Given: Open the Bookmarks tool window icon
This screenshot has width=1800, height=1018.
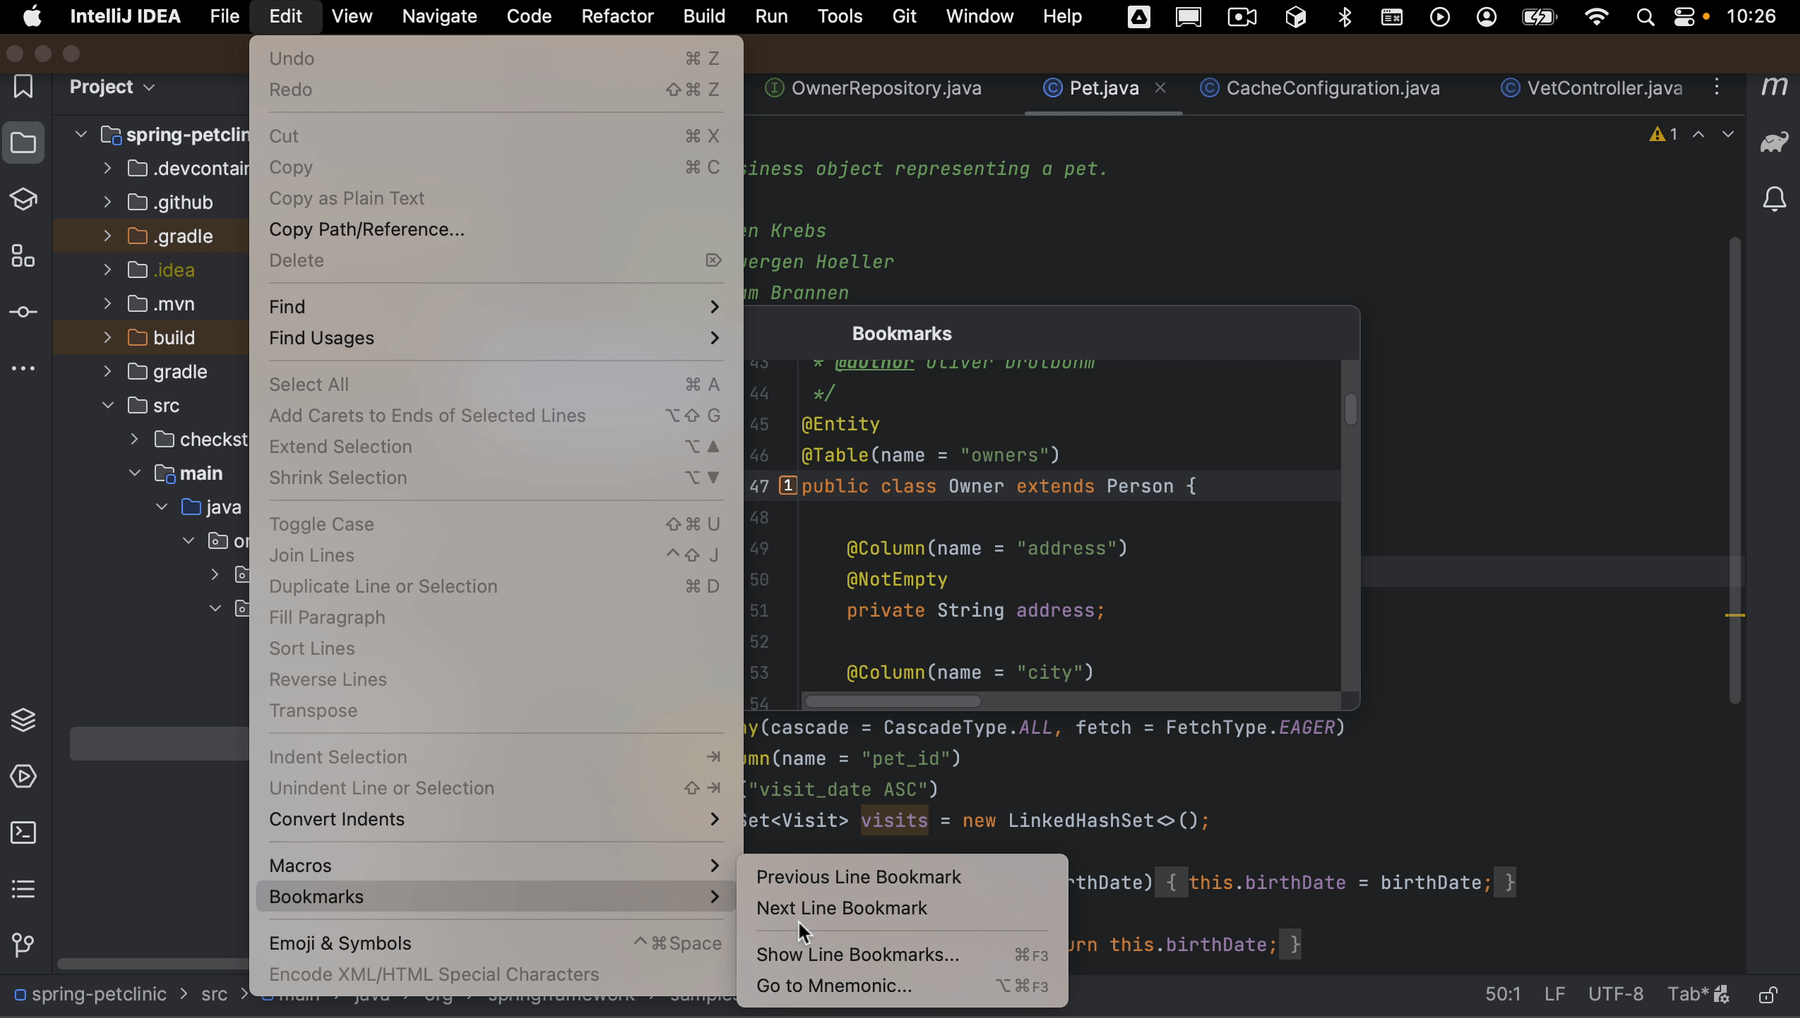Looking at the screenshot, I should point(23,87).
